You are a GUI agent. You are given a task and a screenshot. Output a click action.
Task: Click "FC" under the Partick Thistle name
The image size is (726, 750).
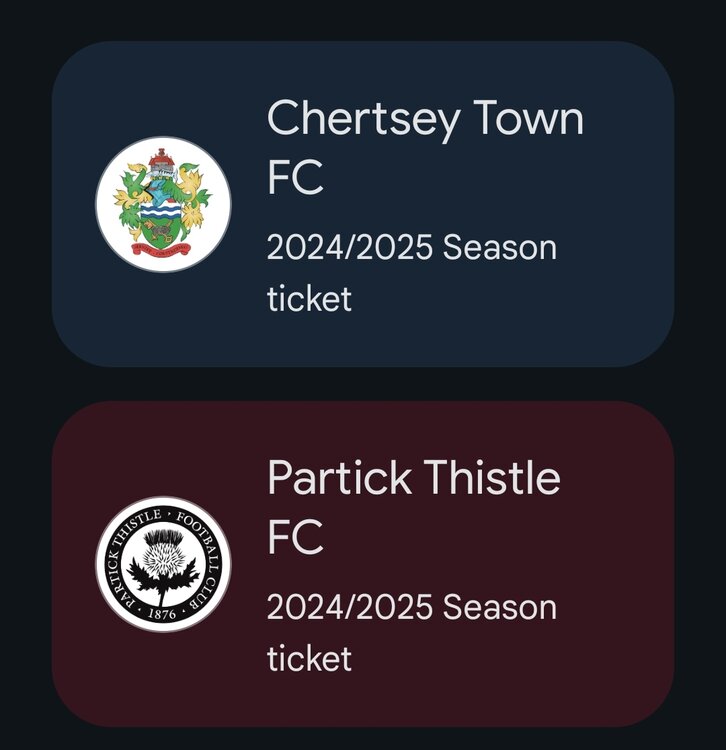pyautogui.click(x=295, y=537)
